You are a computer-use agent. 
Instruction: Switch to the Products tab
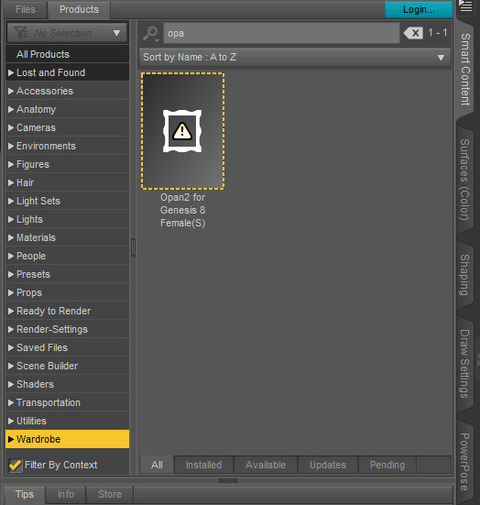click(x=79, y=9)
